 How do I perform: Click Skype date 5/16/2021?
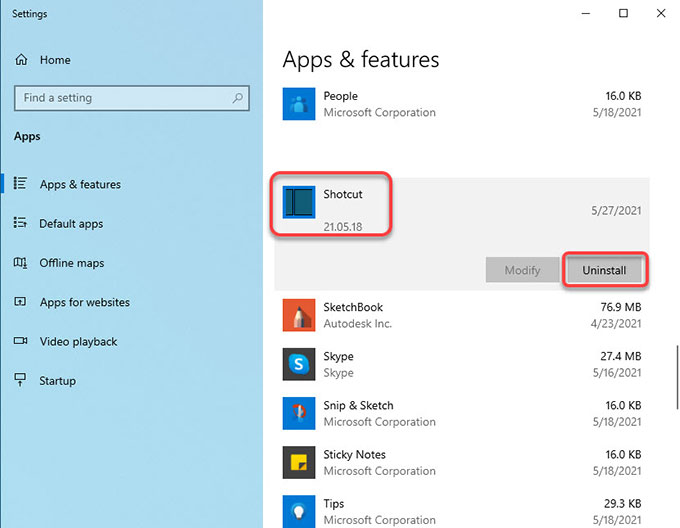[617, 372]
